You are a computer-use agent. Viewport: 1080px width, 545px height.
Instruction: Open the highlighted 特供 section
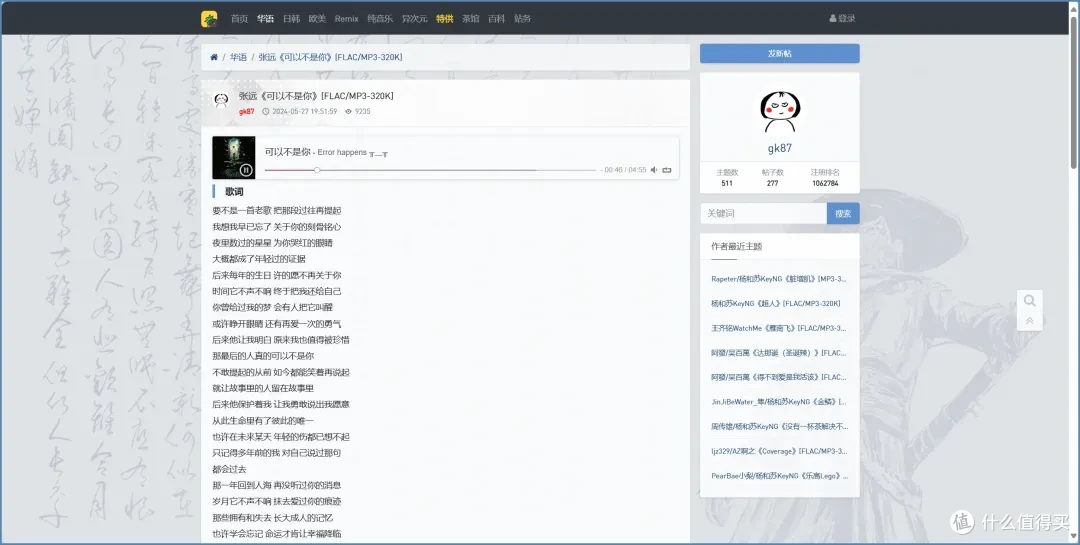(x=444, y=19)
